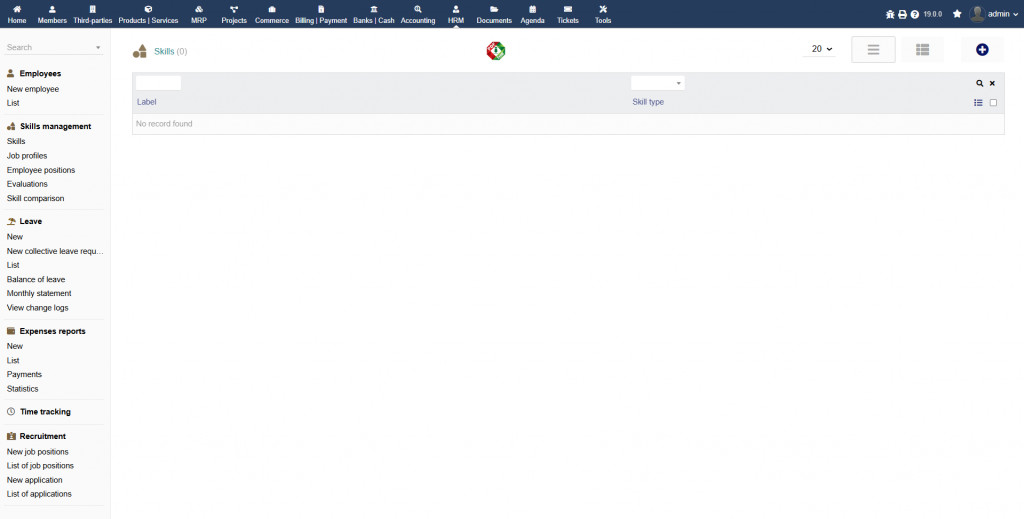Open the Projects module
This screenshot has height=519, width=1024.
[x=234, y=14]
